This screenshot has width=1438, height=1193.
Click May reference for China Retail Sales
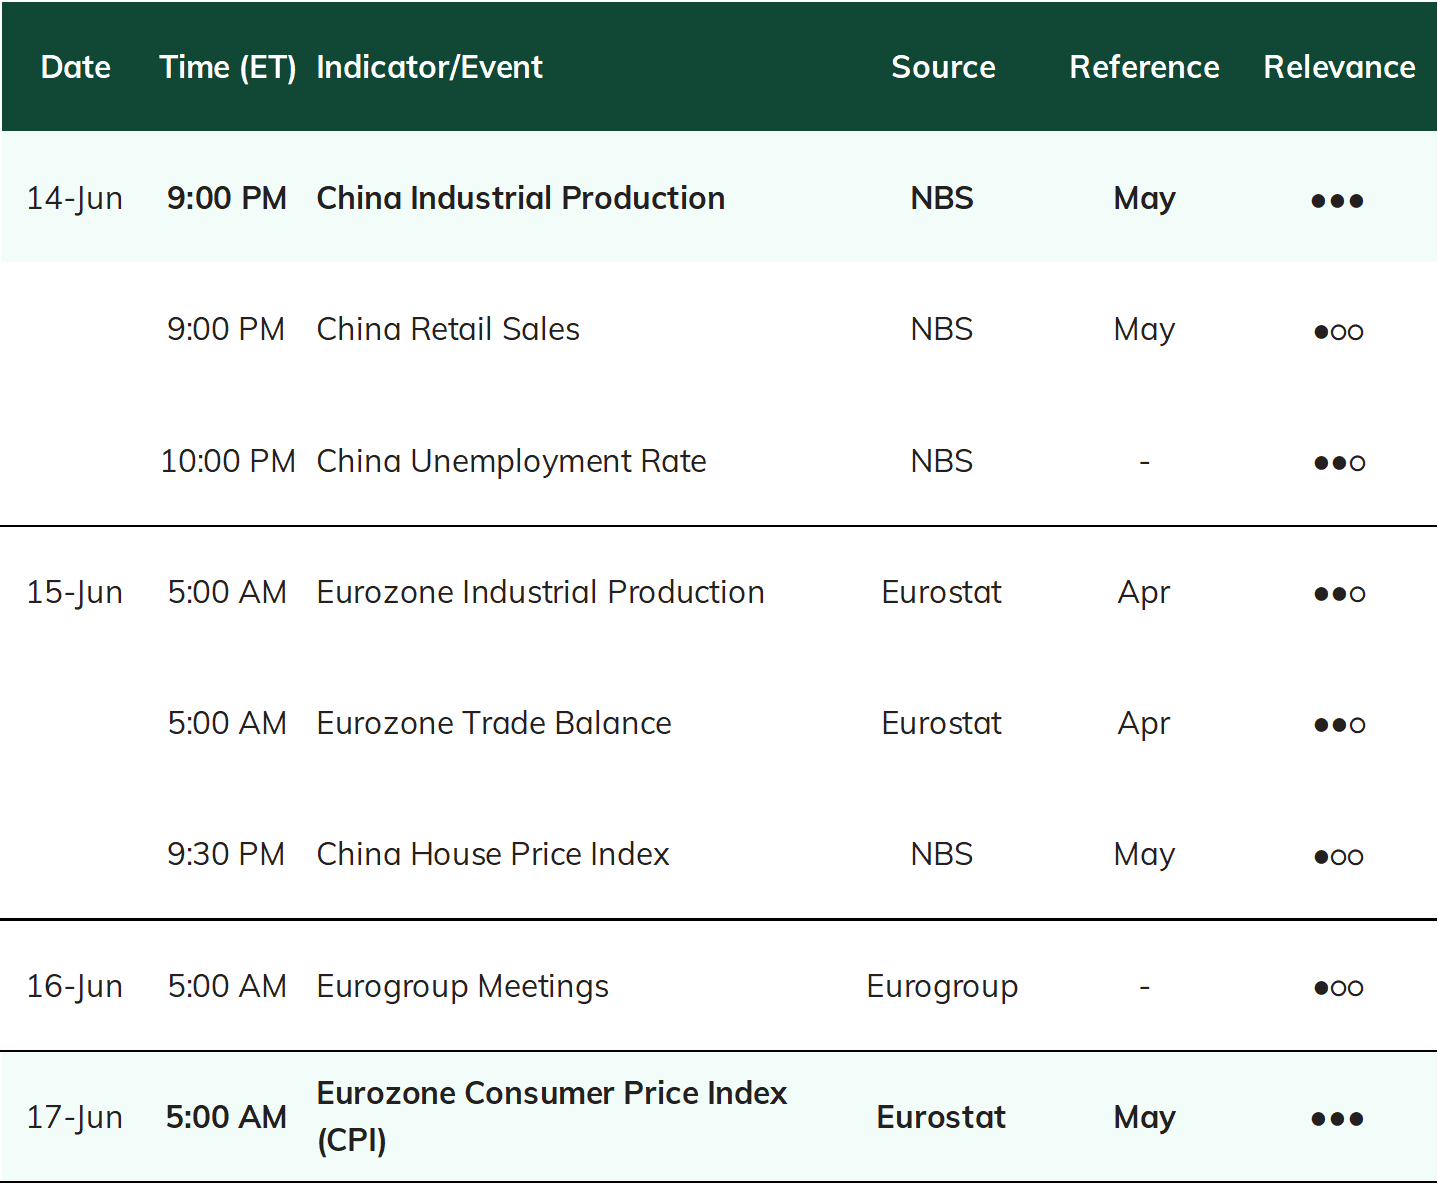click(1145, 331)
